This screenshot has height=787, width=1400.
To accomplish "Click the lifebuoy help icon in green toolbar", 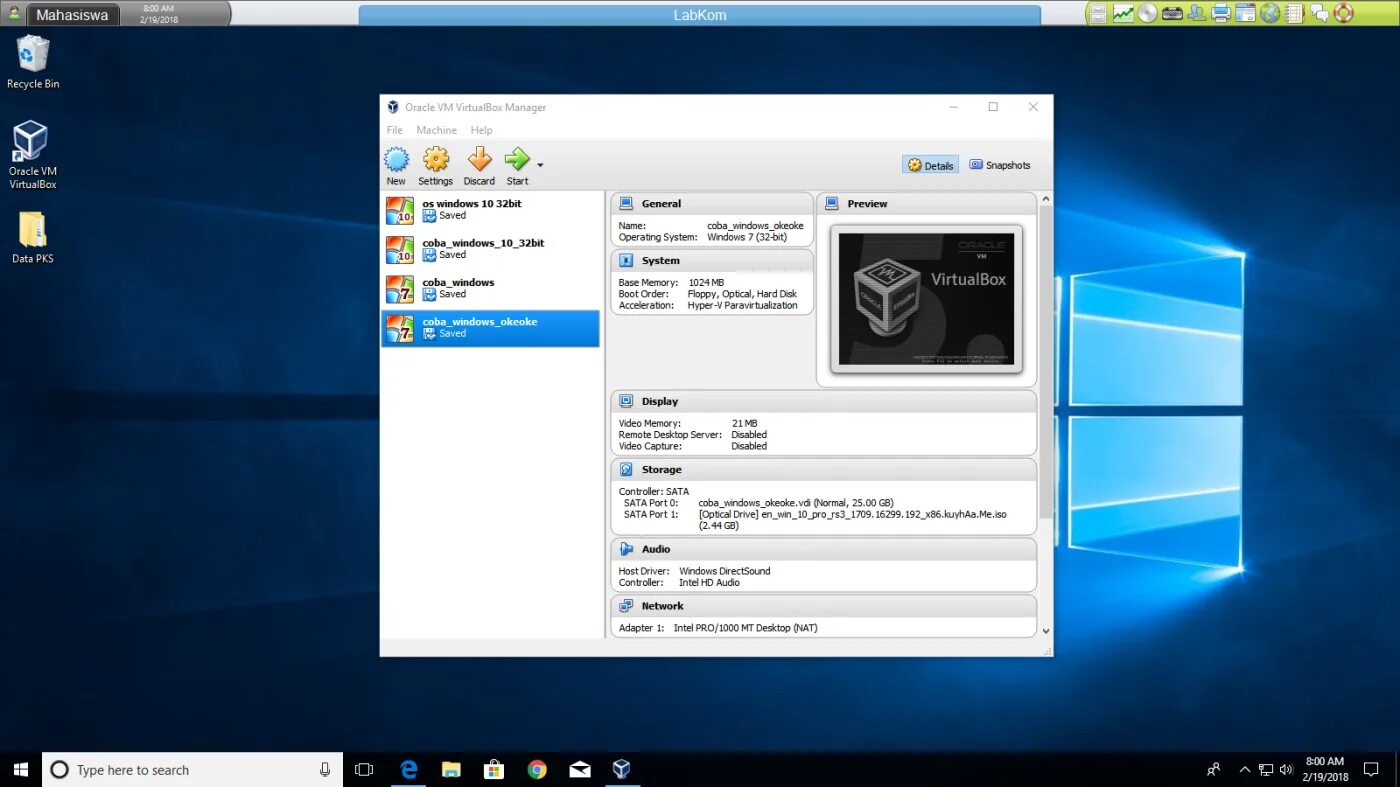I will 1344,14.
